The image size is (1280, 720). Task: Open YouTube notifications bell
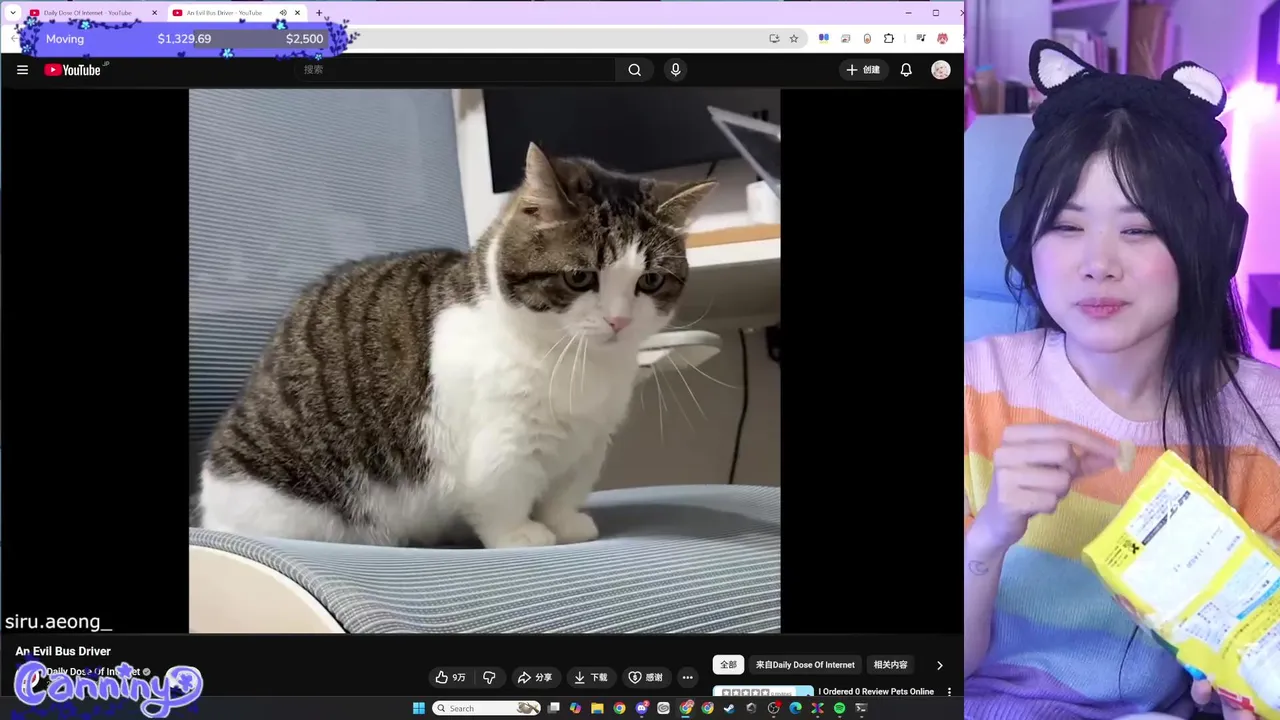click(x=906, y=70)
